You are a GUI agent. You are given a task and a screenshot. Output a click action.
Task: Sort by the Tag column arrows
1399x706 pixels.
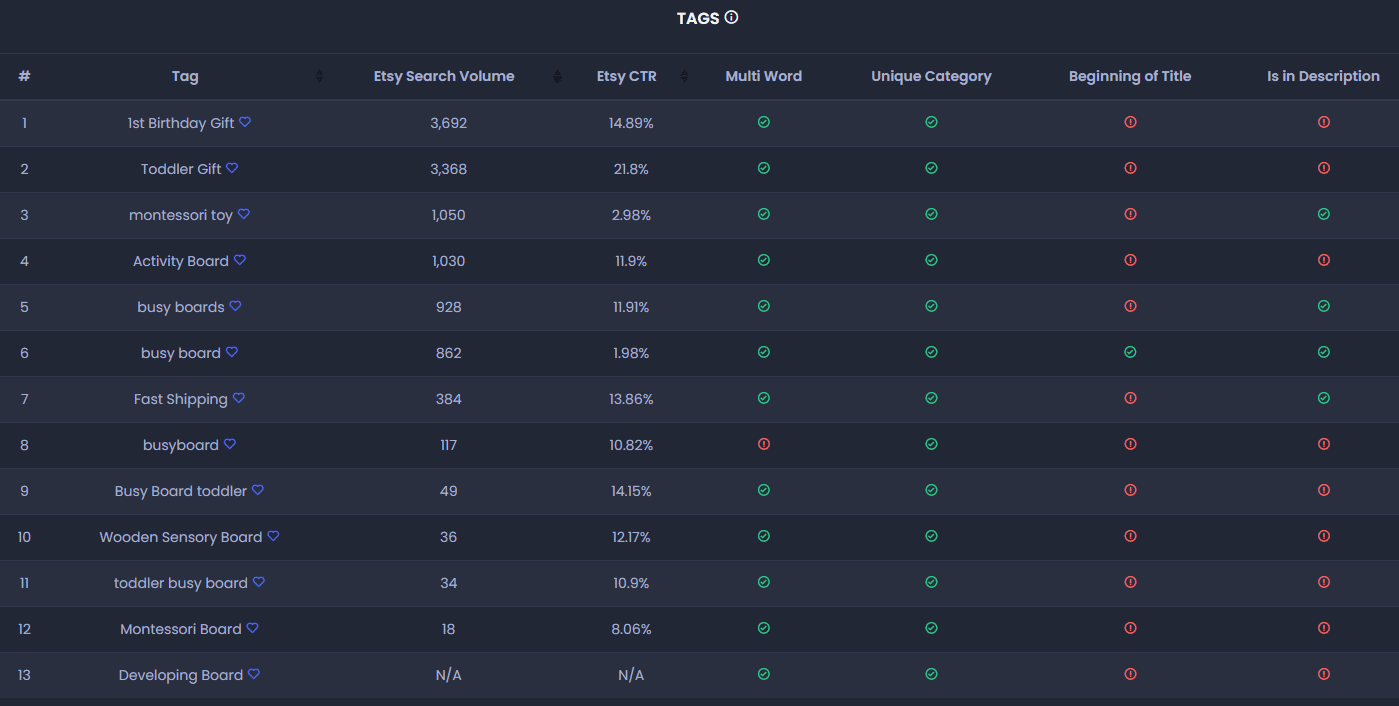[x=320, y=76]
